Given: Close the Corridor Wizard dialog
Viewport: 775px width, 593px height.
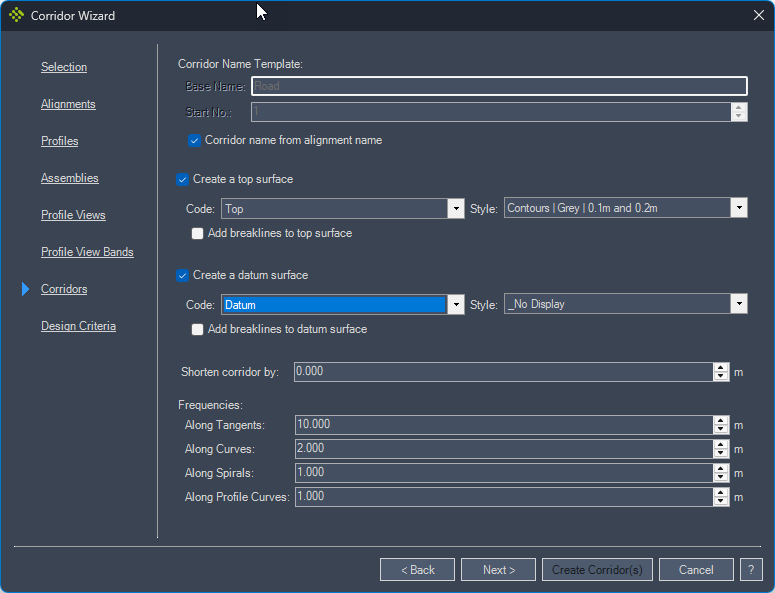Looking at the screenshot, I should (759, 15).
